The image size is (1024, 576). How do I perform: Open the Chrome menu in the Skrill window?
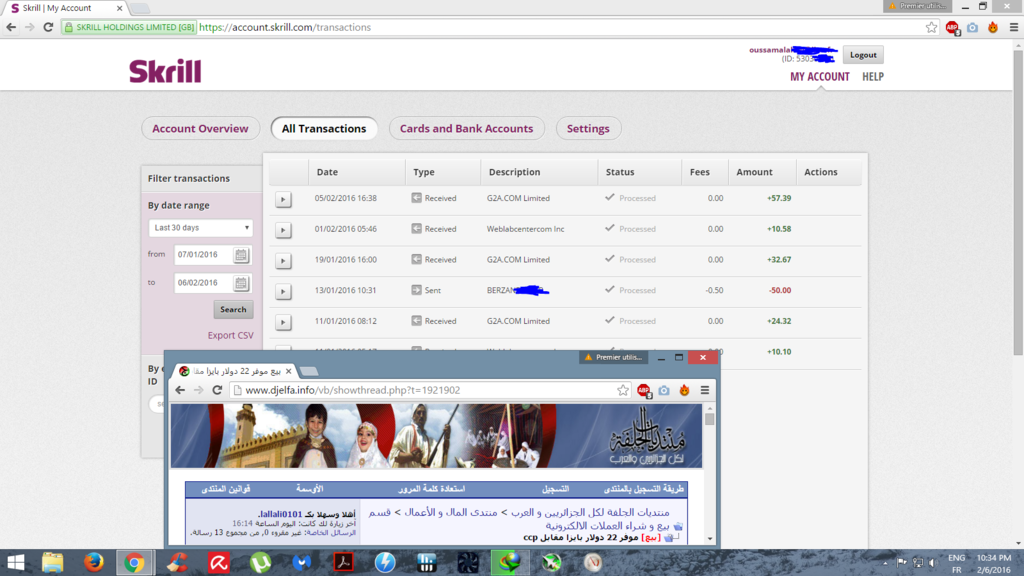coord(1014,27)
